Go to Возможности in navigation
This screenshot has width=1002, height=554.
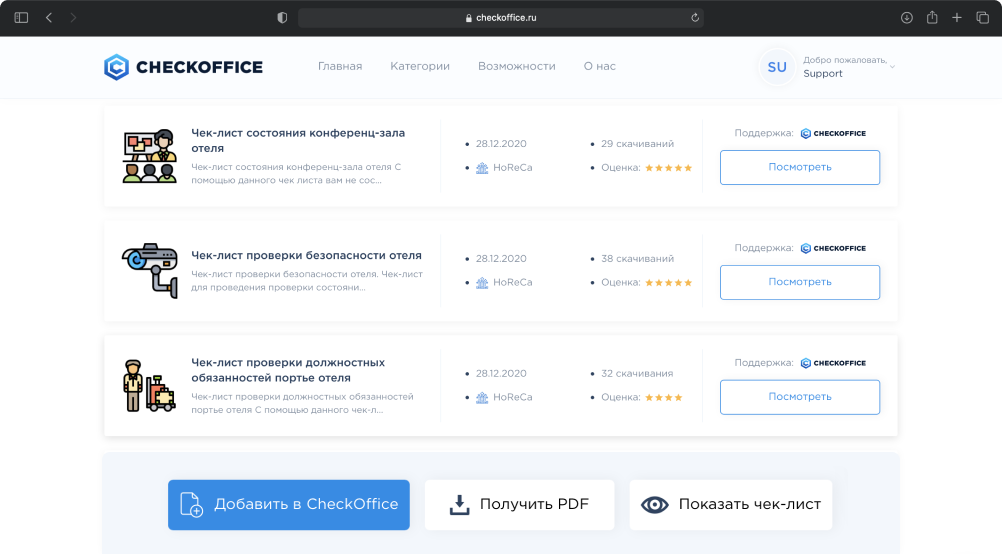pyautogui.click(x=516, y=66)
